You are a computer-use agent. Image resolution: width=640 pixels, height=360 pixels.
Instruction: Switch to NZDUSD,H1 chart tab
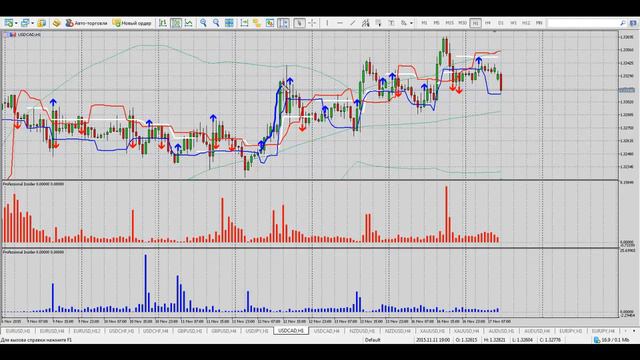coord(362,331)
